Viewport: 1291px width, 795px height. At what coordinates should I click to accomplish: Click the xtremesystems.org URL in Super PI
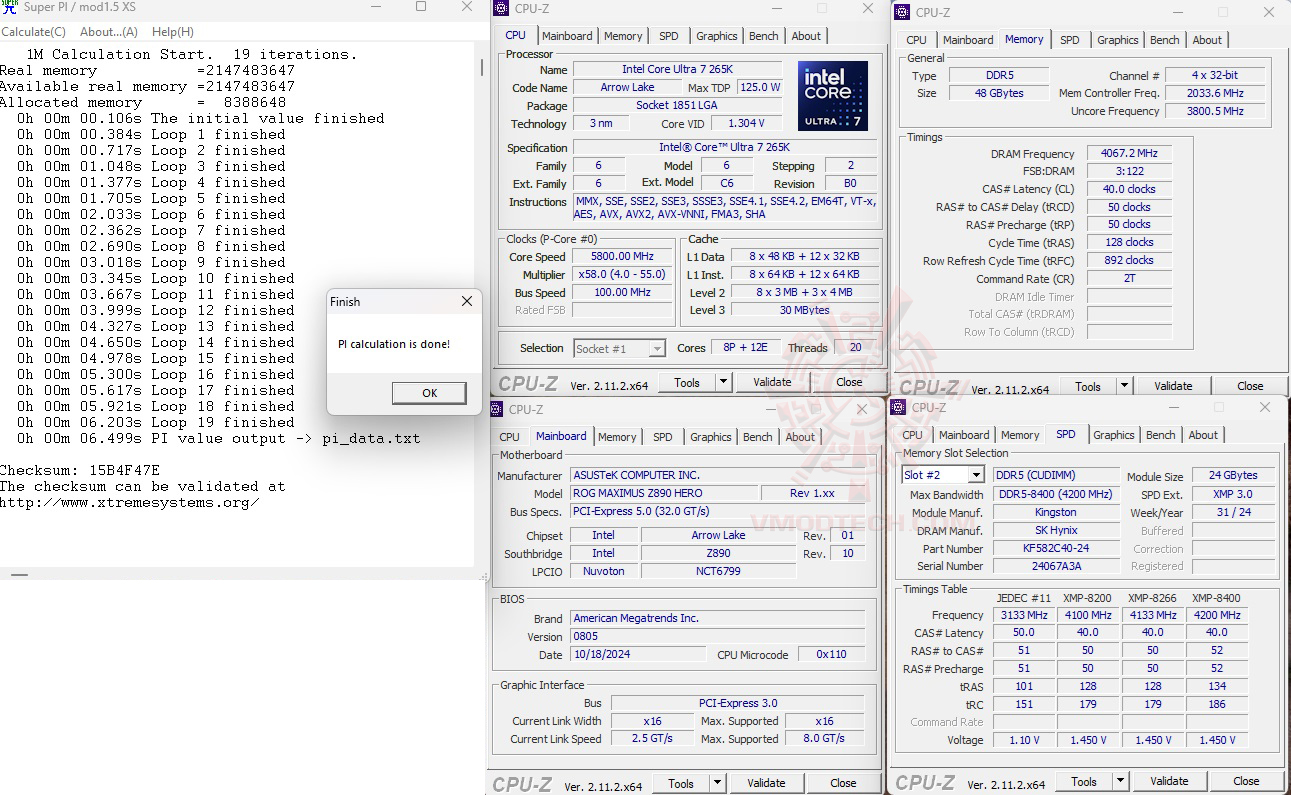point(130,502)
